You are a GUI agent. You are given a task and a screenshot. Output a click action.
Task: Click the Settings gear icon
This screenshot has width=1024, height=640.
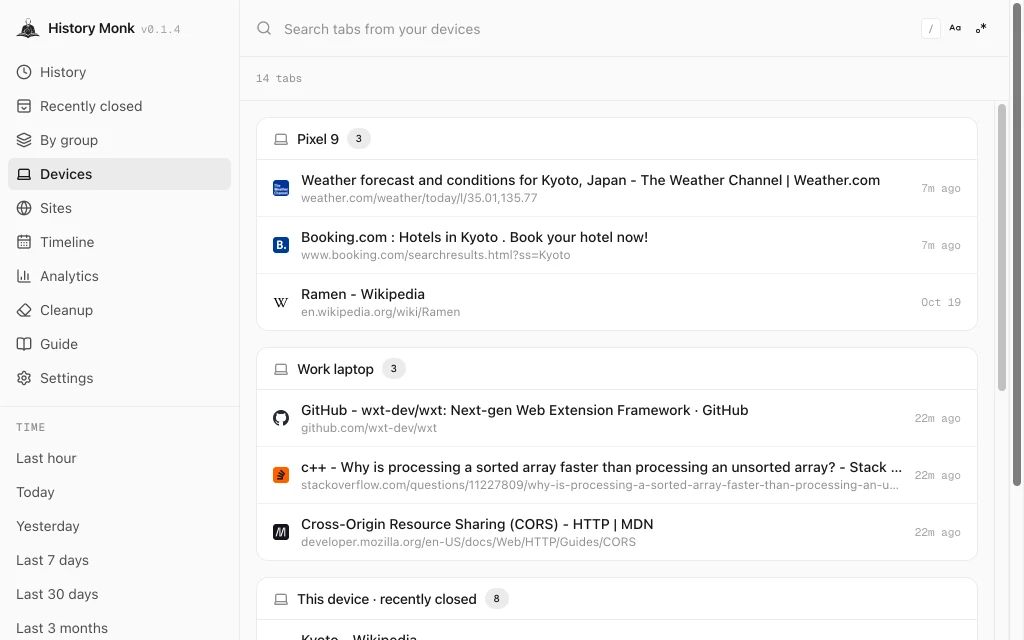pyautogui.click(x=24, y=377)
